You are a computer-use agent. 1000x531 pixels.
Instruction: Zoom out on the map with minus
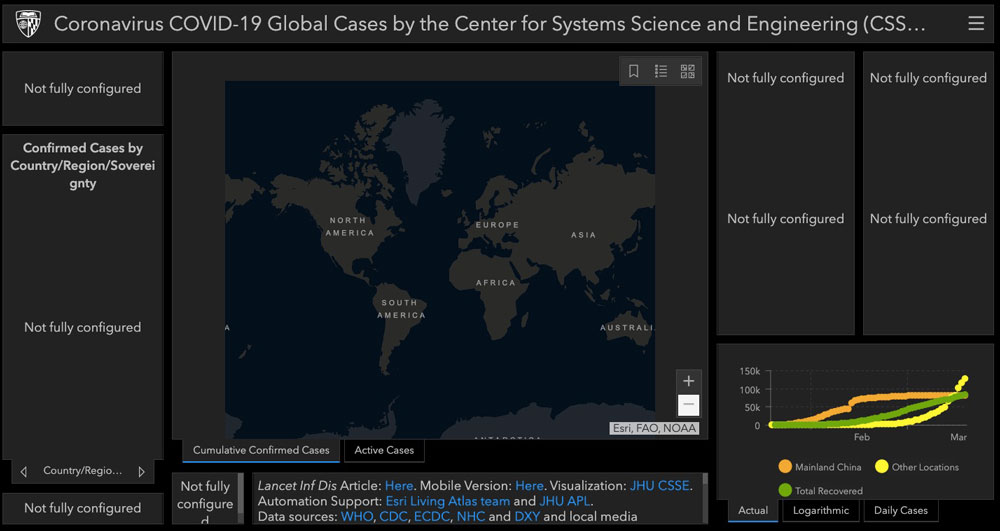pos(688,405)
